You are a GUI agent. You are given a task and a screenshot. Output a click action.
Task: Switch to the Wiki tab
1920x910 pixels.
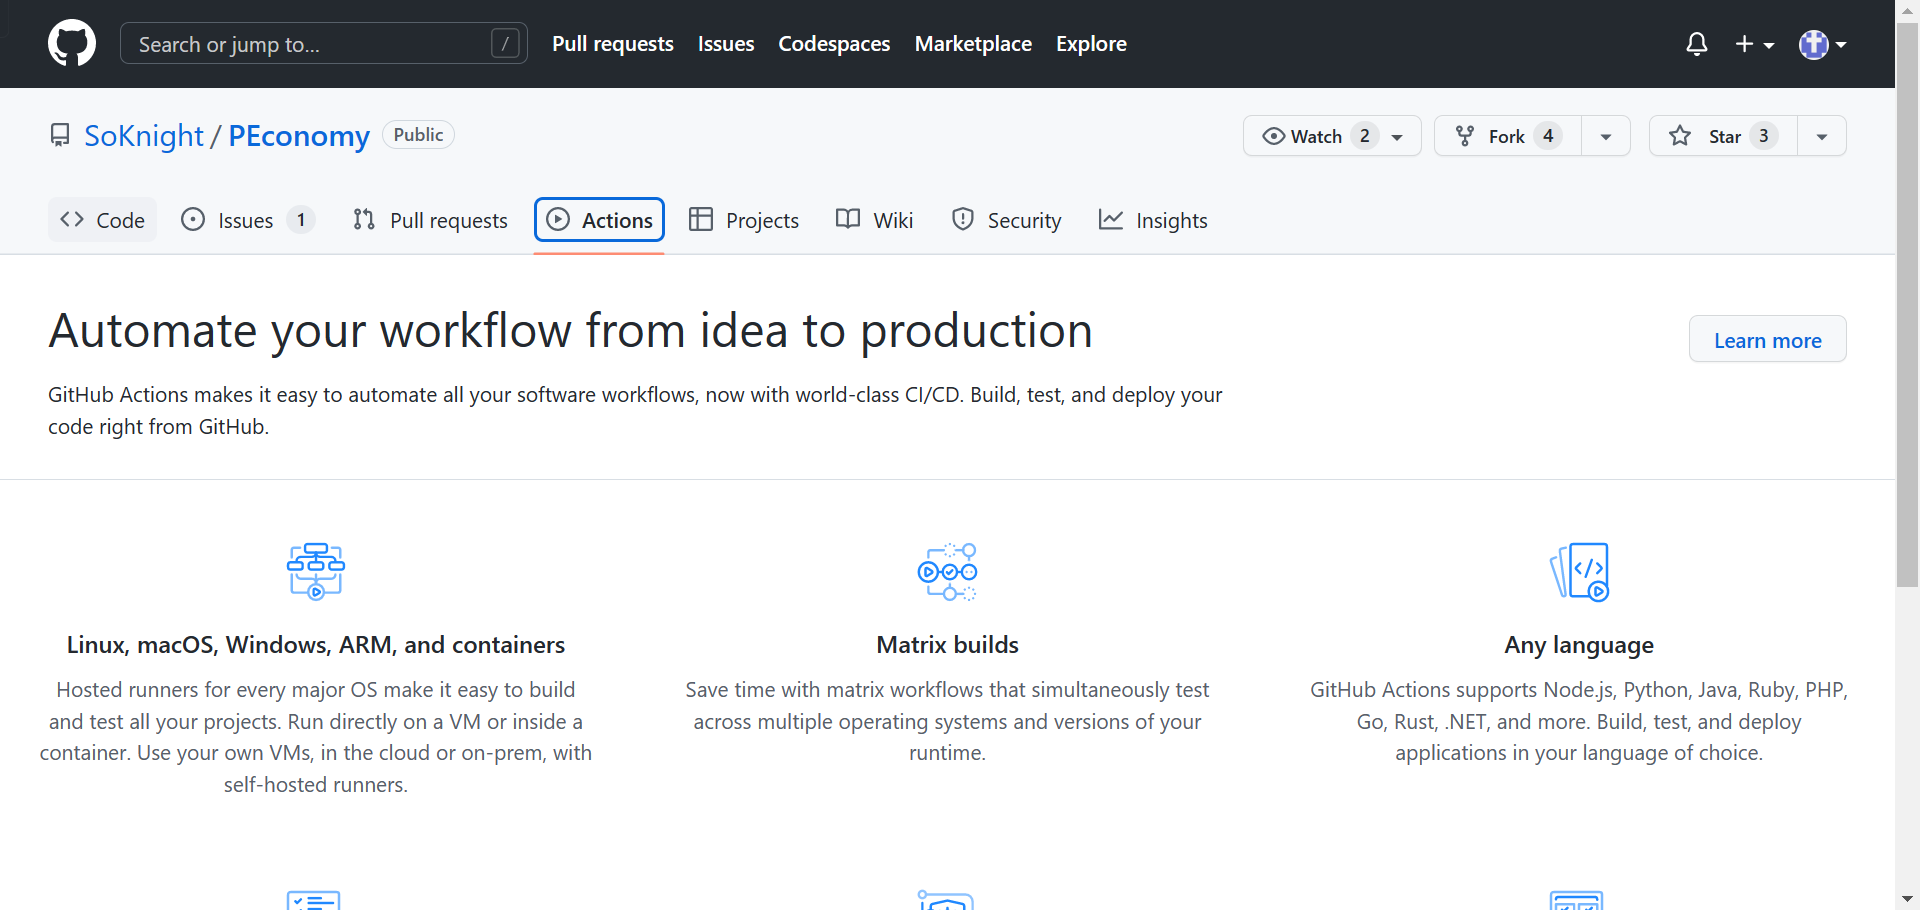point(875,220)
